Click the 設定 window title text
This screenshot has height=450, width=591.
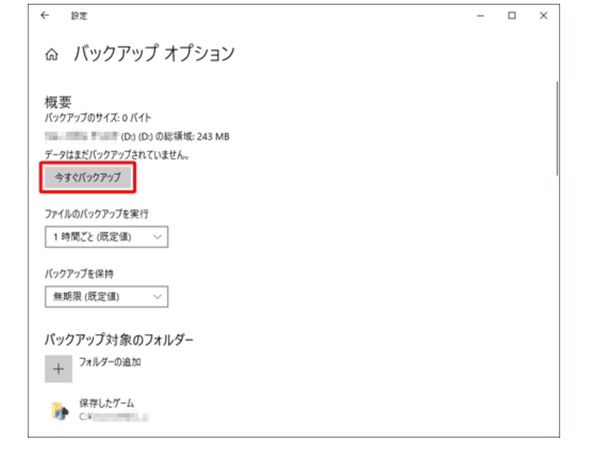click(x=79, y=16)
